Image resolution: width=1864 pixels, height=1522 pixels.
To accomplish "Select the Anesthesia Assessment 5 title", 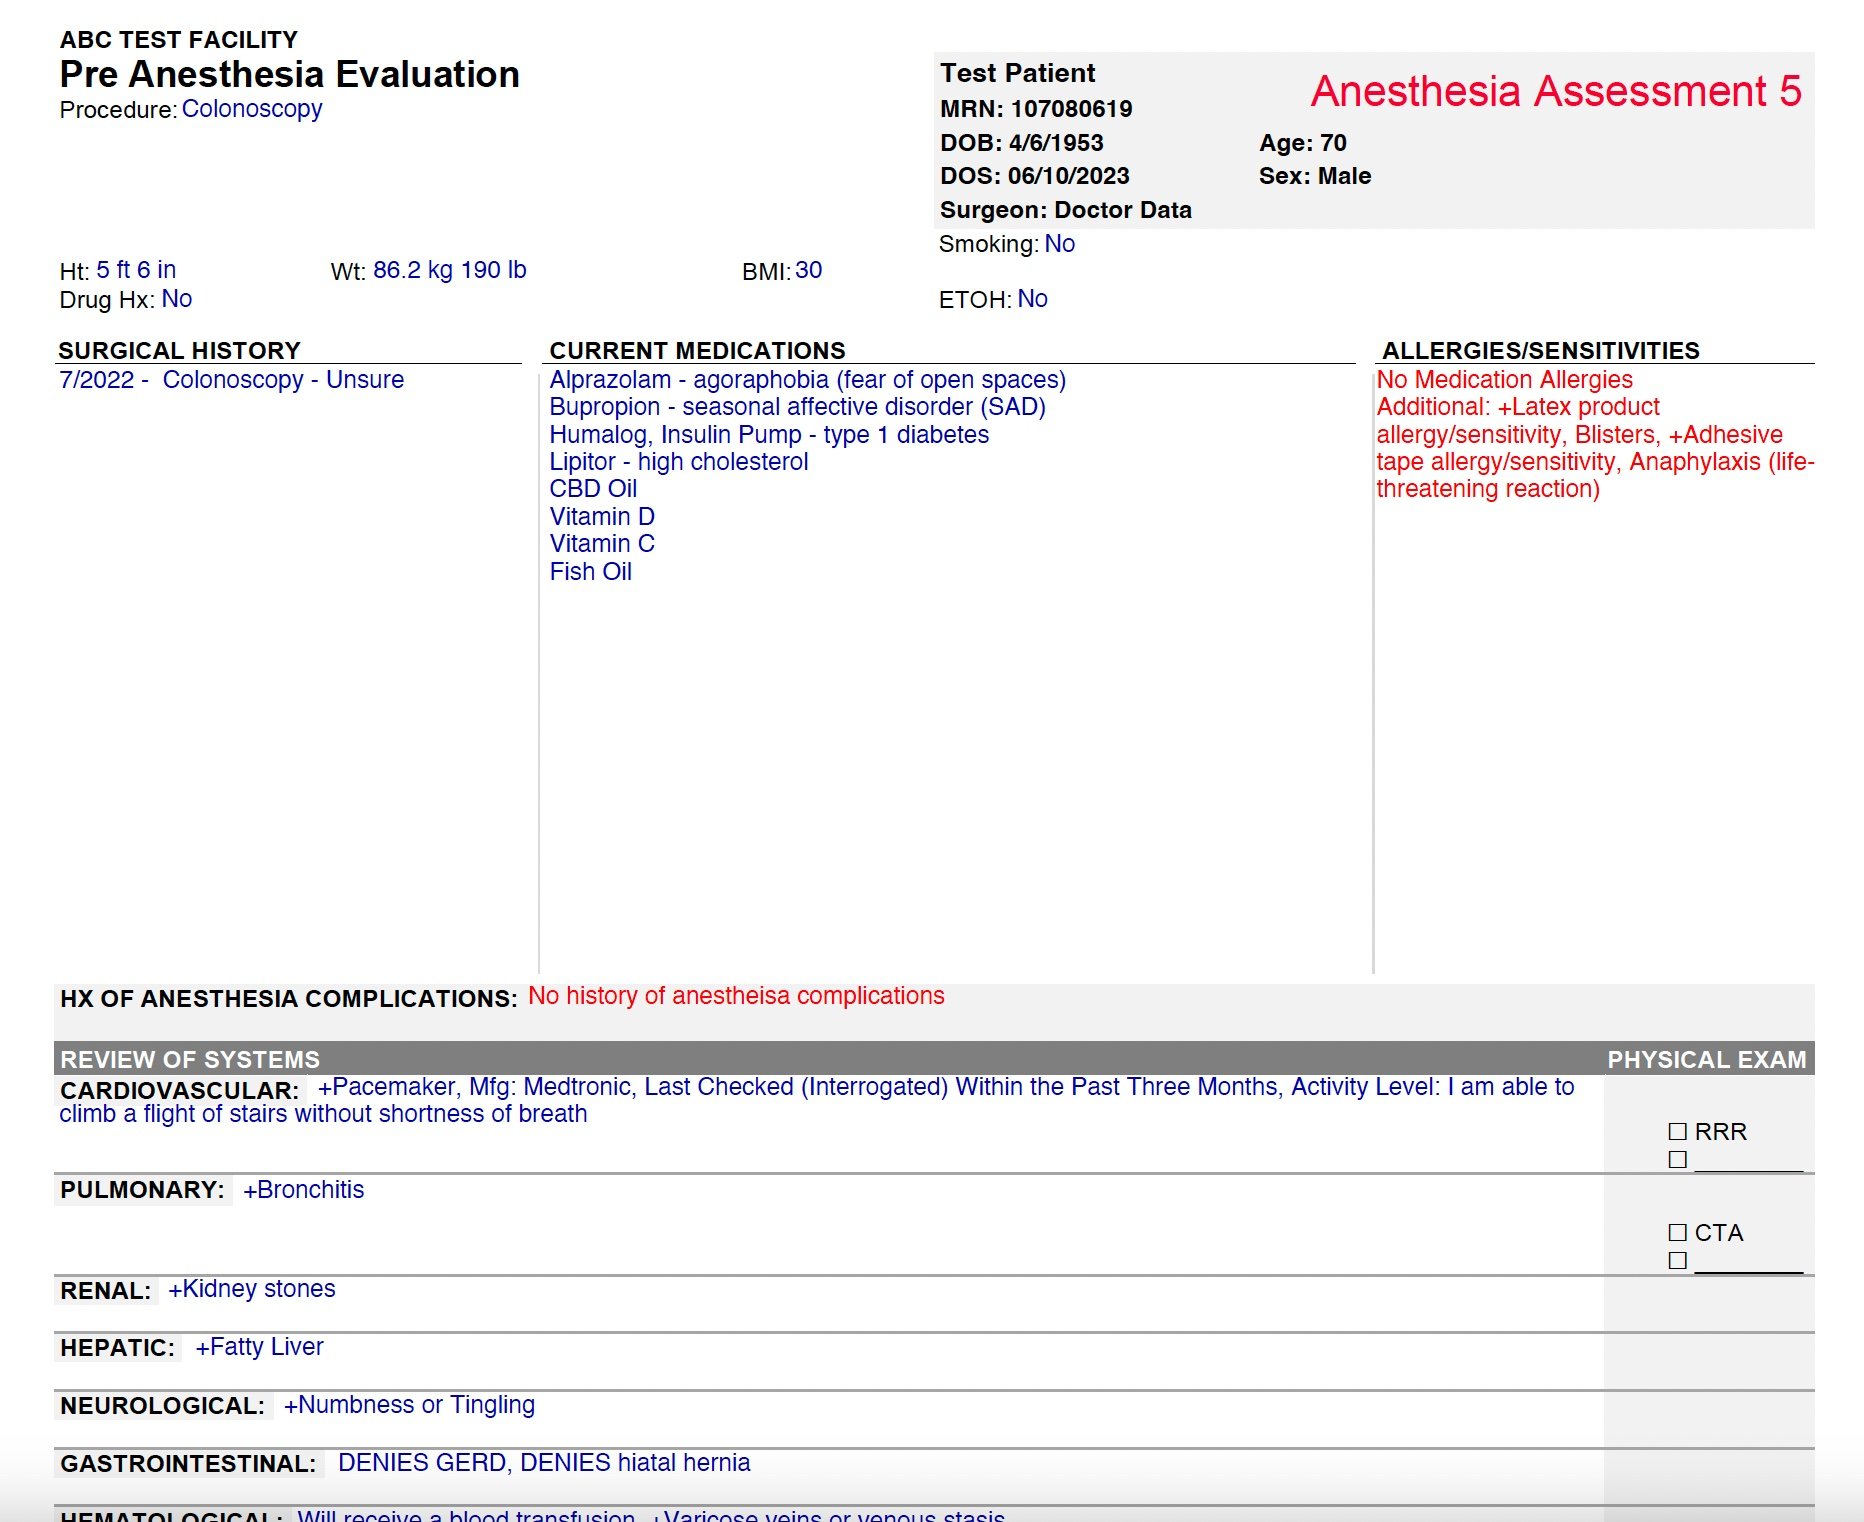I will [x=1556, y=91].
